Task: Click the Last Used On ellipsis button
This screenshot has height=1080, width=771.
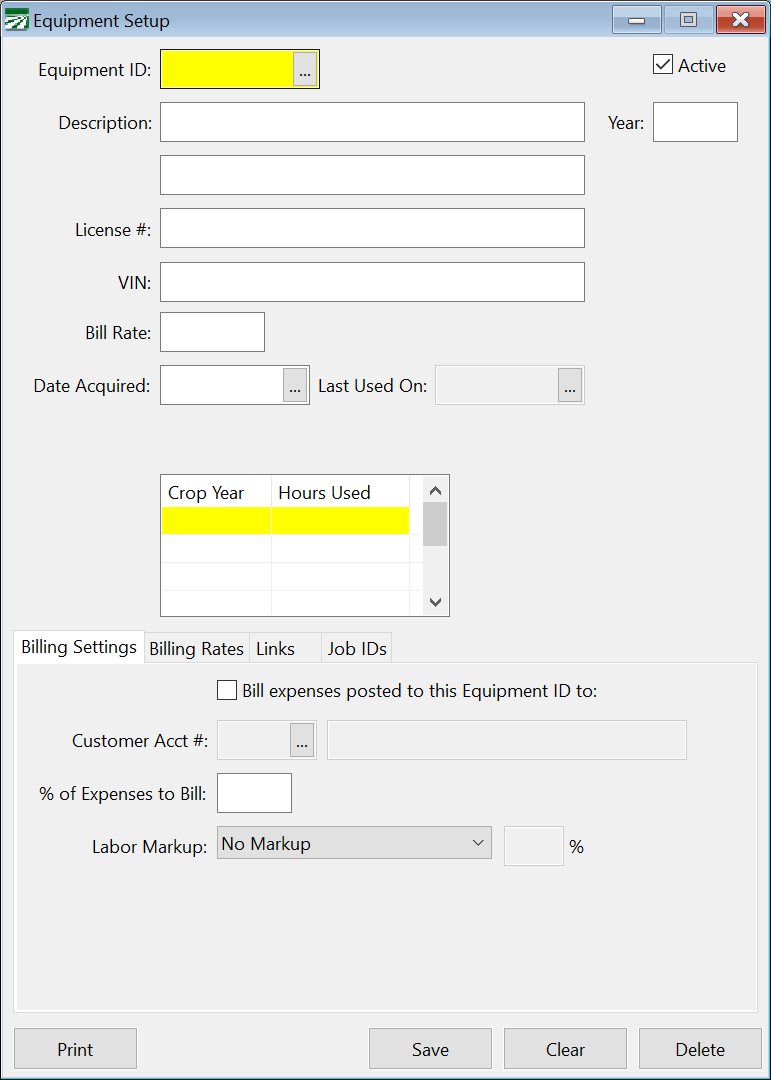Action: click(x=570, y=385)
